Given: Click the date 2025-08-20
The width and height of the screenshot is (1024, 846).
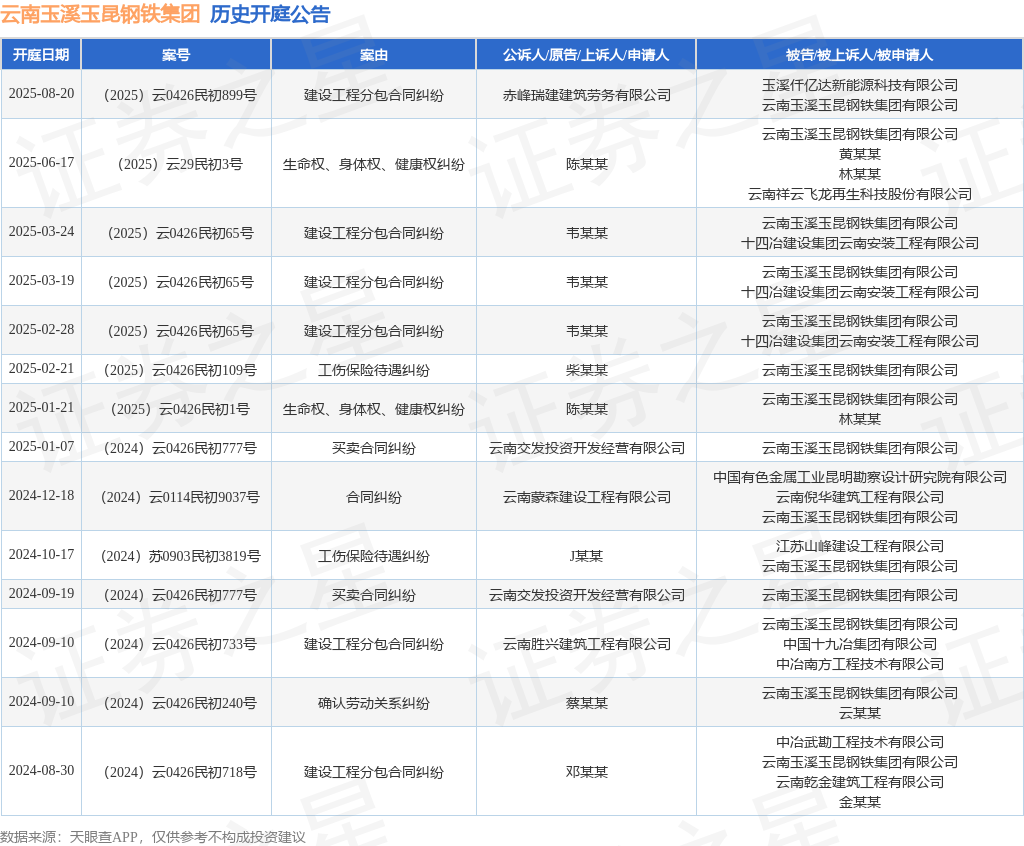Looking at the screenshot, I should click(x=41, y=93).
